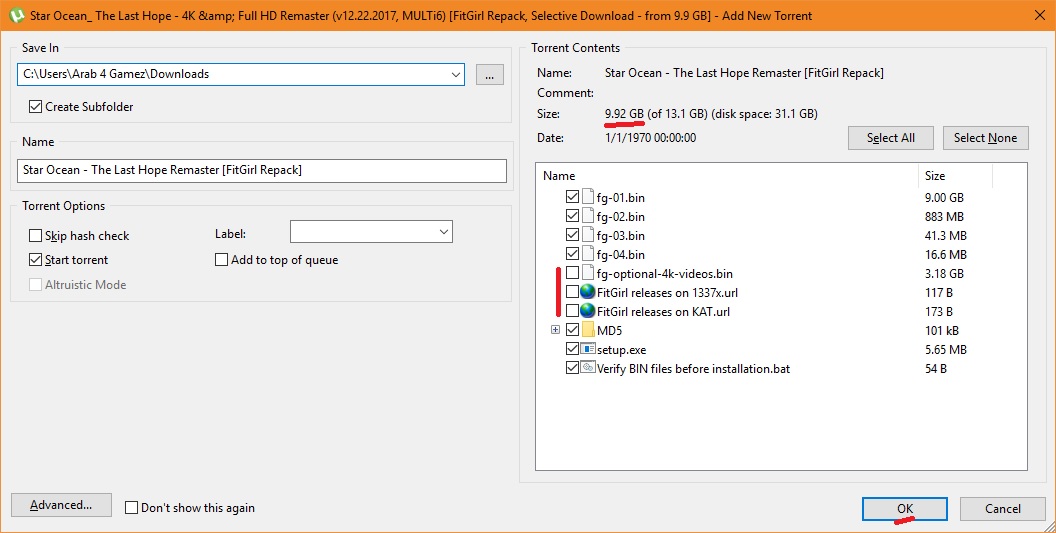Click the 3.18 GB size value
Screen dimensions: 1056x533
(x=944, y=274)
